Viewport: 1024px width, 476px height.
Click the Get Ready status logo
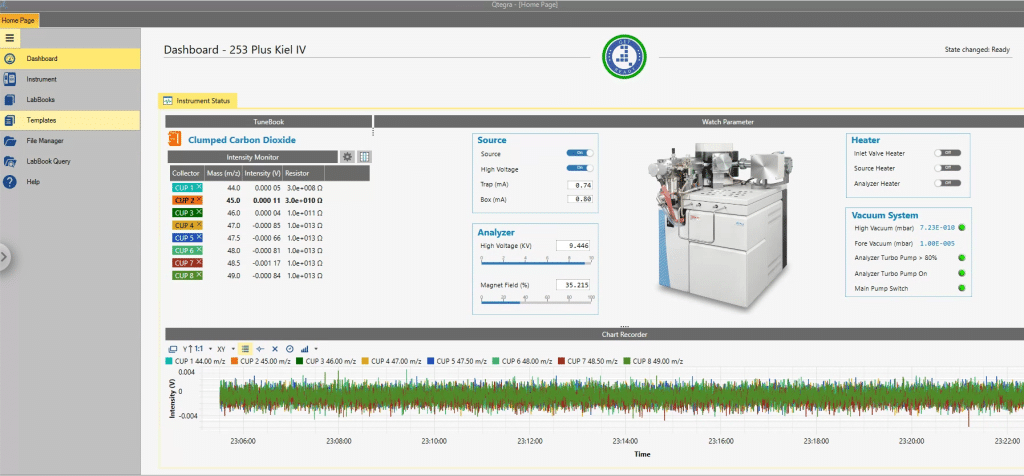[x=624, y=57]
